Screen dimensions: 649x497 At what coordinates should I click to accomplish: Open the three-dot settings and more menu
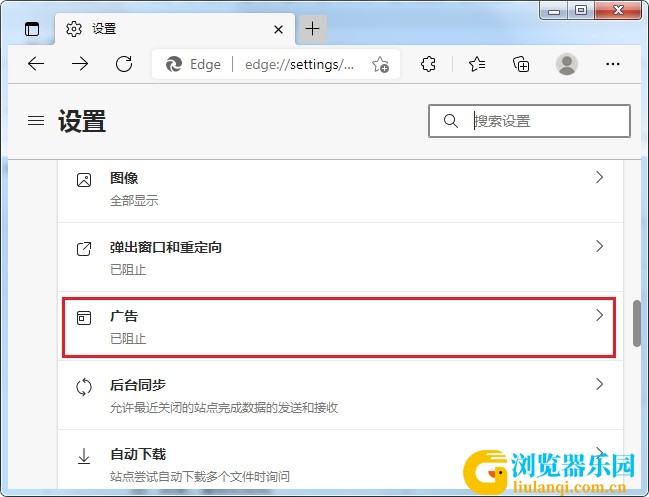(x=613, y=64)
